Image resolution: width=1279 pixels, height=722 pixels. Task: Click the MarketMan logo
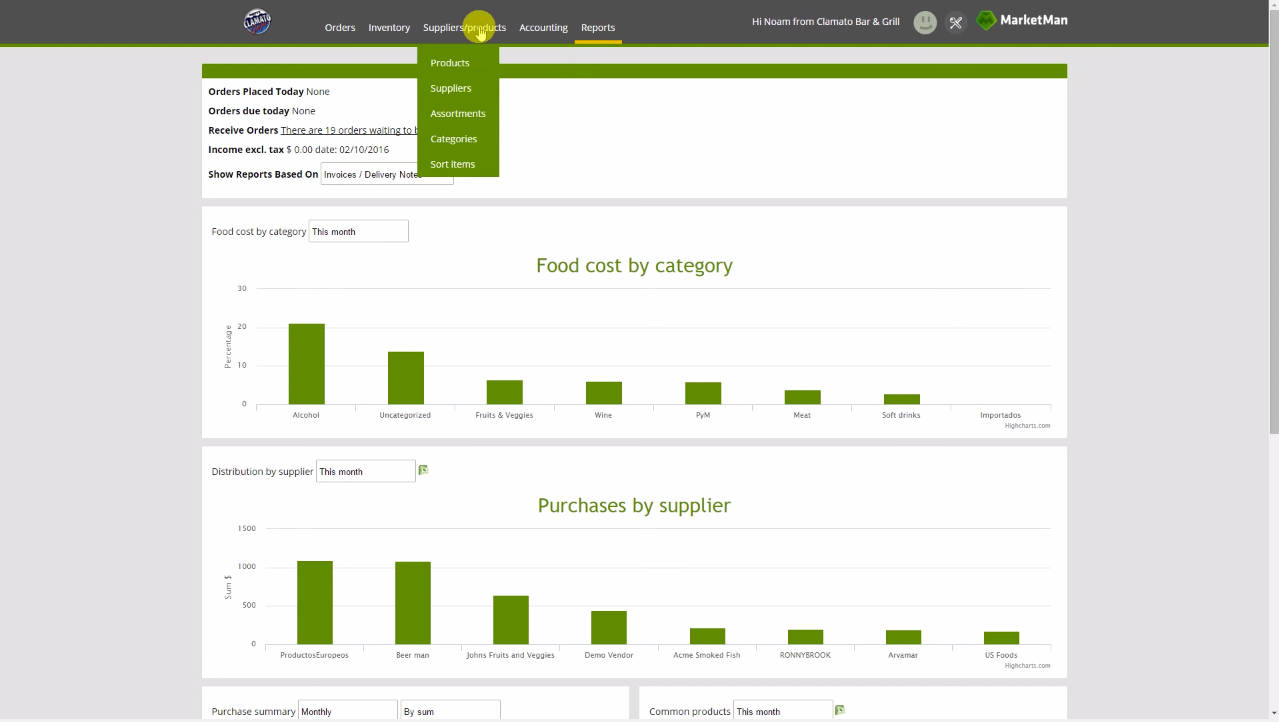(1021, 19)
